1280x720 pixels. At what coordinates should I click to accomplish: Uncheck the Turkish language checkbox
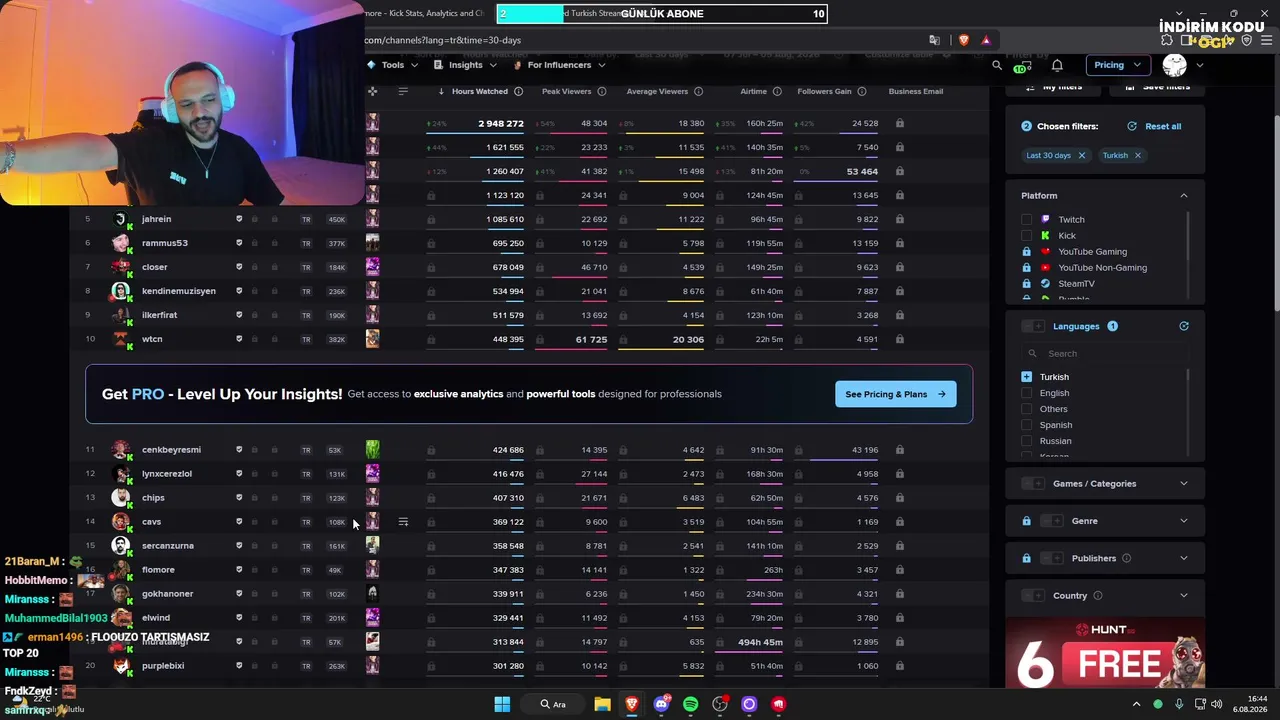click(x=1026, y=377)
